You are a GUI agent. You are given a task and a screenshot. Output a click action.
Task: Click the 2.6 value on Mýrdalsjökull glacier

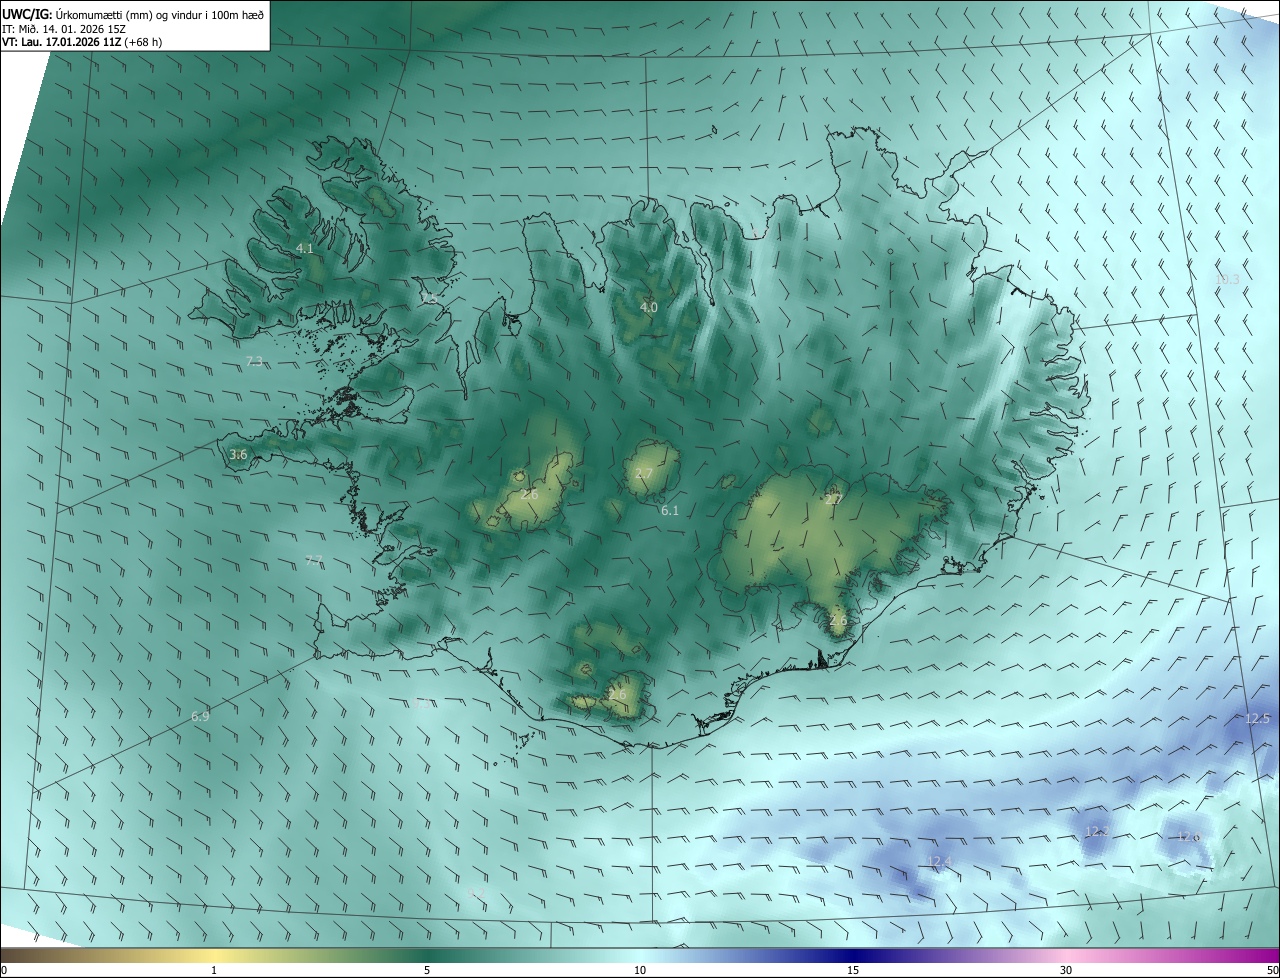pyautogui.click(x=617, y=694)
